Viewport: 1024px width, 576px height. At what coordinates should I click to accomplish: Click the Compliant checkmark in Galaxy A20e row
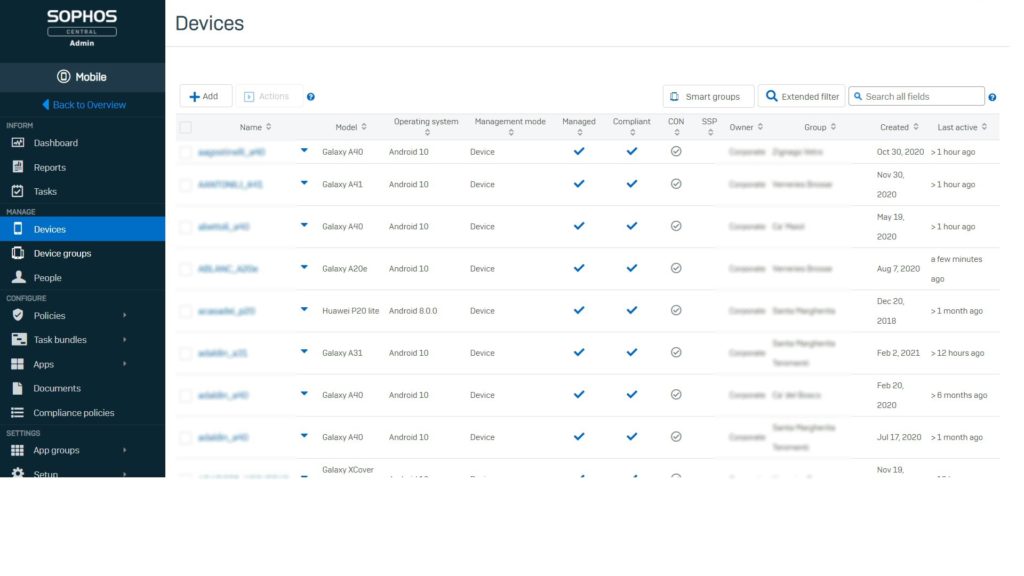pyautogui.click(x=632, y=268)
